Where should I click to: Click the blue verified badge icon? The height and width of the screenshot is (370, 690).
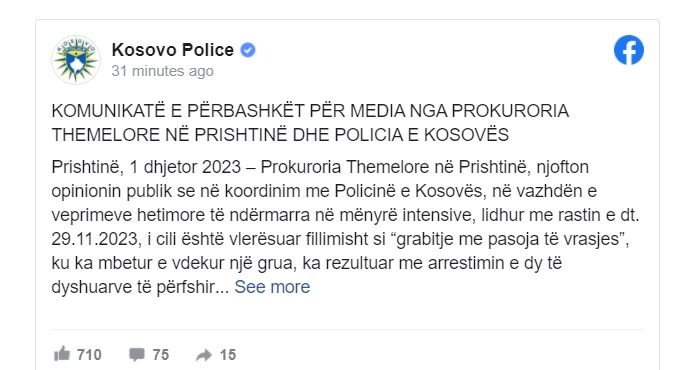click(x=248, y=50)
